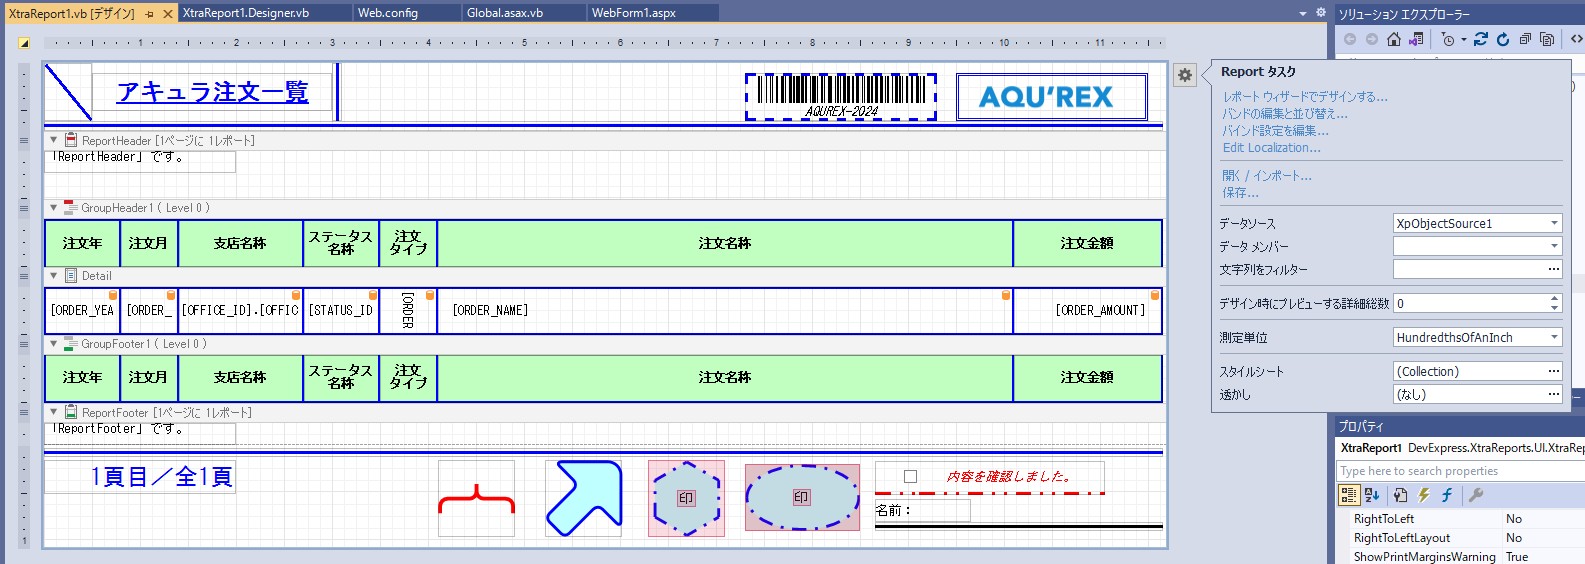
Task: Click the Collapse All icon in Solution Explorer
Action: pyautogui.click(x=1525, y=39)
